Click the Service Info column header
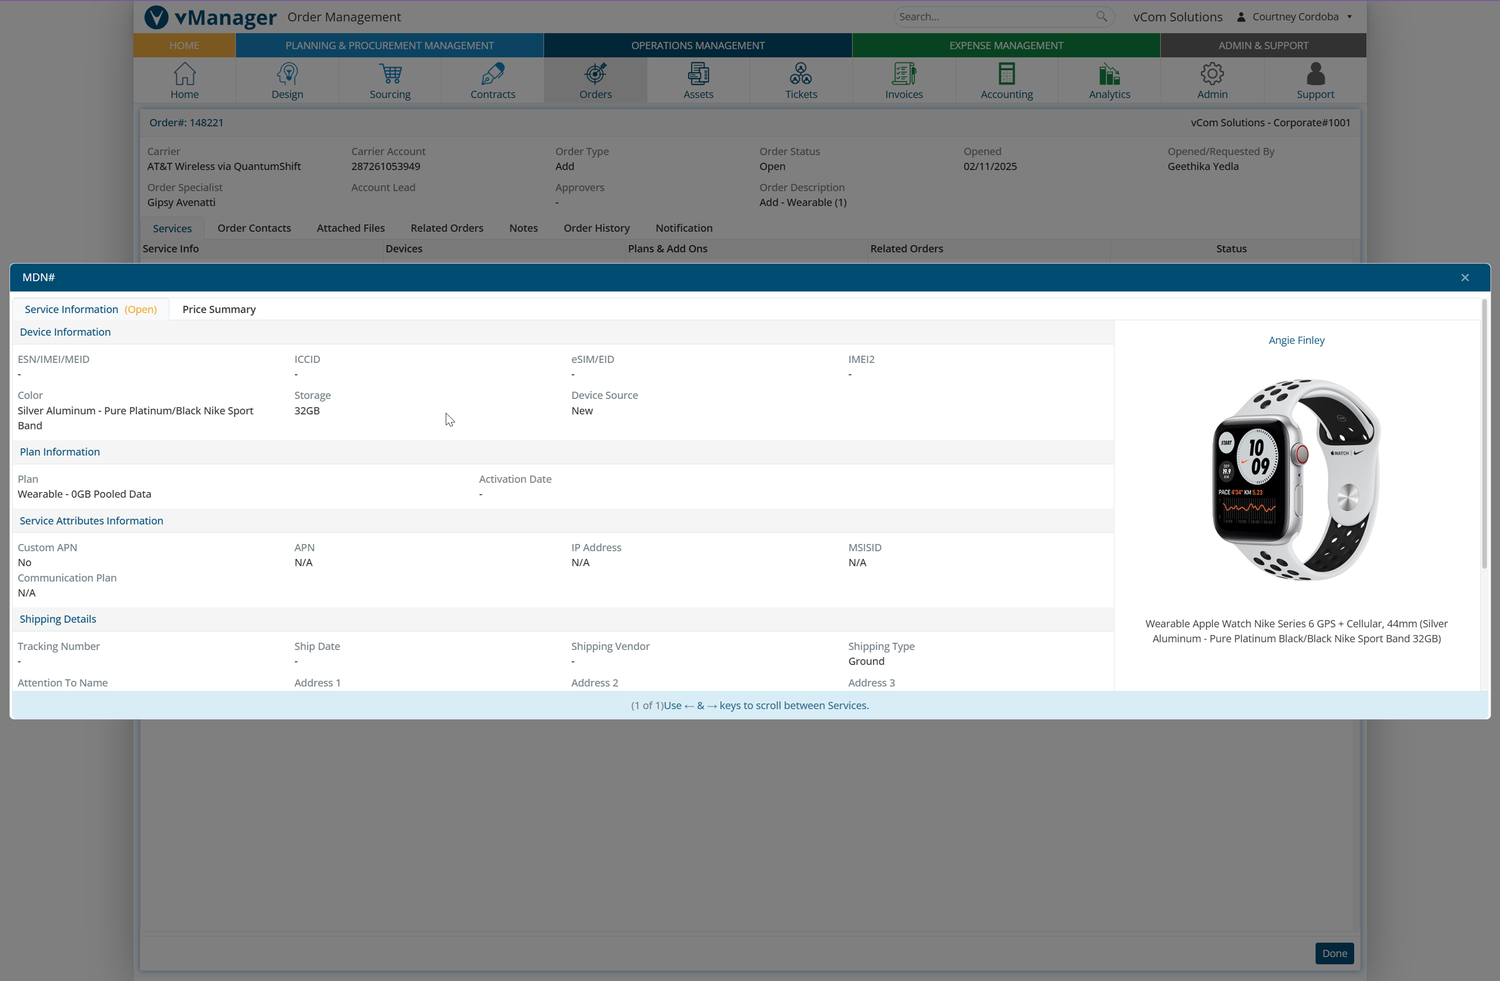The height and width of the screenshot is (981, 1500). [171, 249]
